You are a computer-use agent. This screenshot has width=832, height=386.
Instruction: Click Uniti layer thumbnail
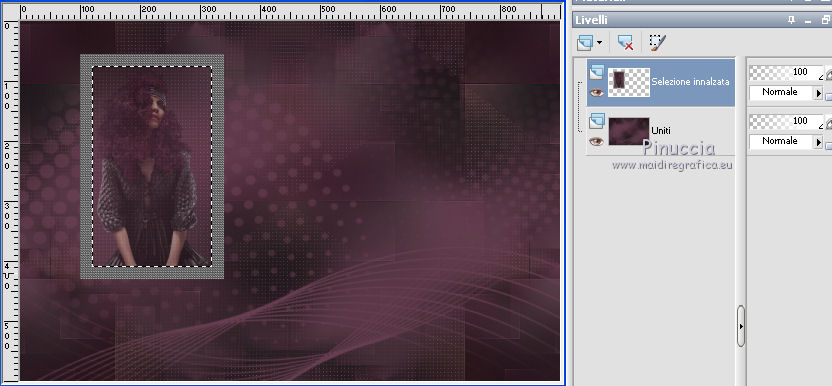point(629,131)
